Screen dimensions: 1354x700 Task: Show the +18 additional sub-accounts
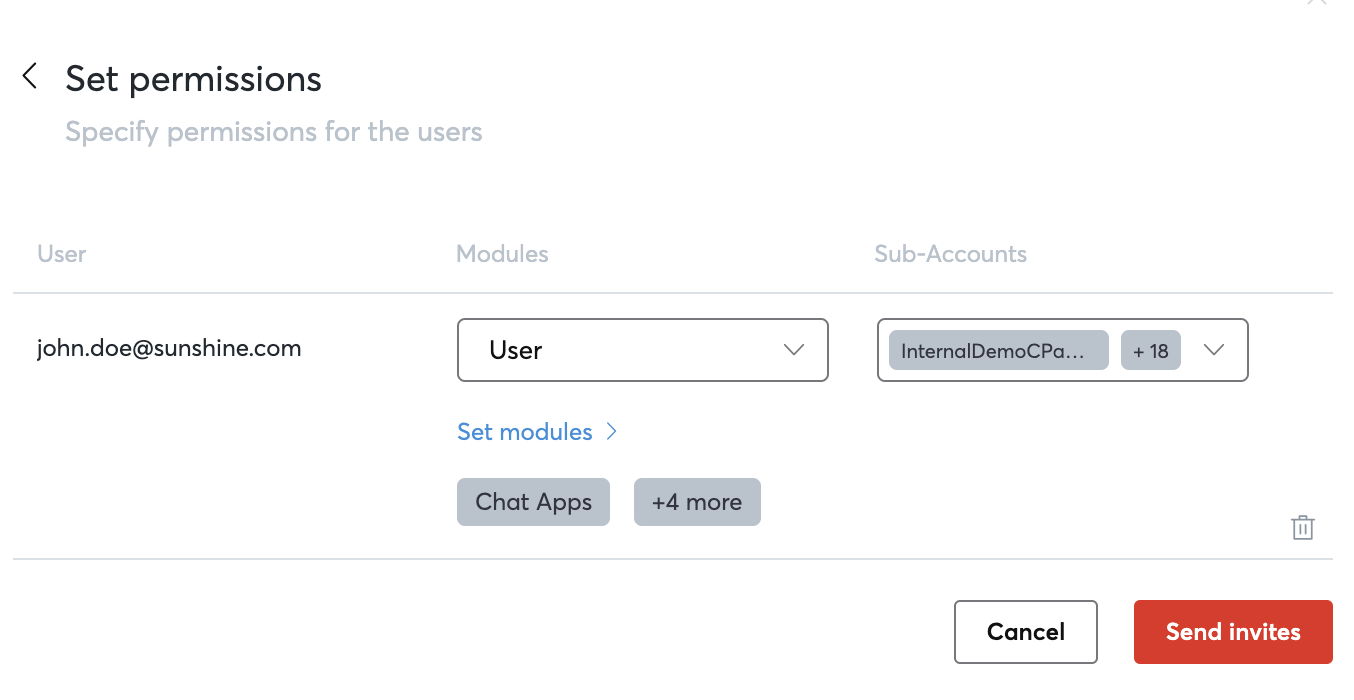click(x=1151, y=351)
